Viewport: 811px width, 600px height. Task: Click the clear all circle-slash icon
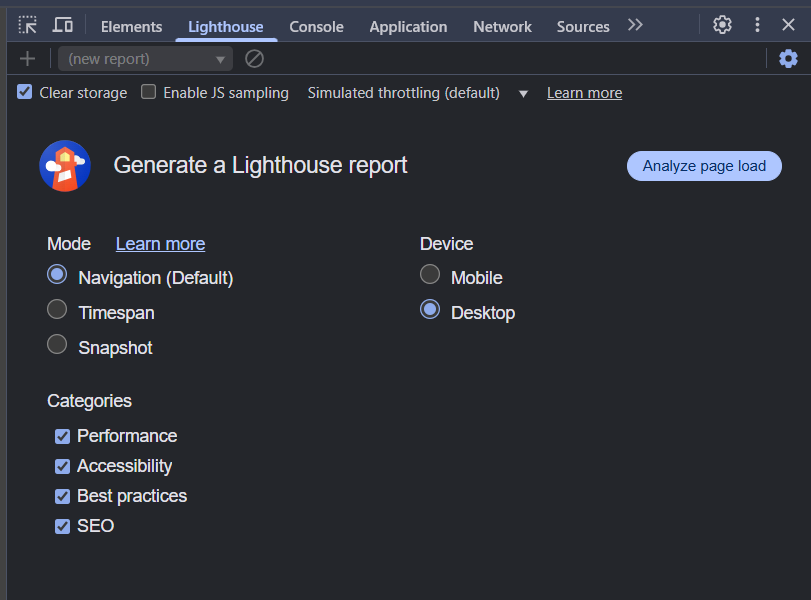tap(254, 59)
